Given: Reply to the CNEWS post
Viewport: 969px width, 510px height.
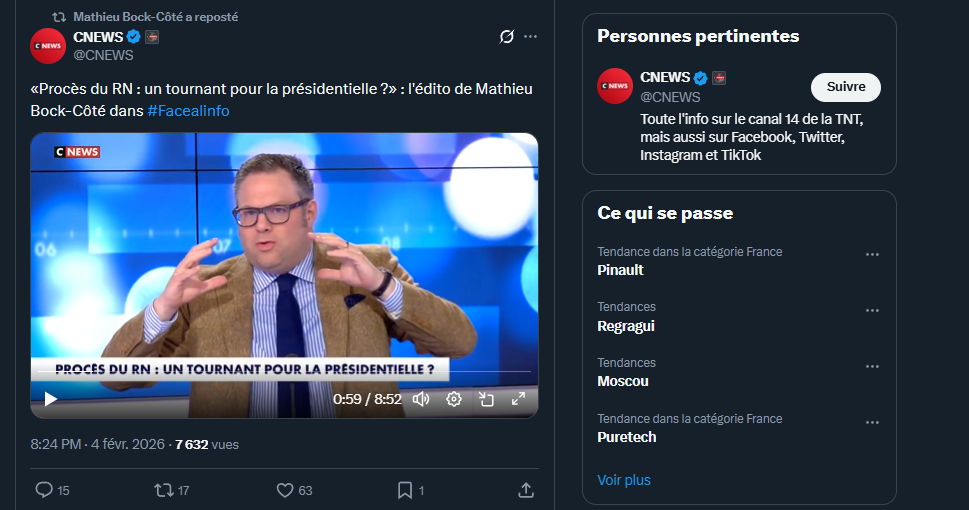Looking at the screenshot, I should tap(44, 490).
